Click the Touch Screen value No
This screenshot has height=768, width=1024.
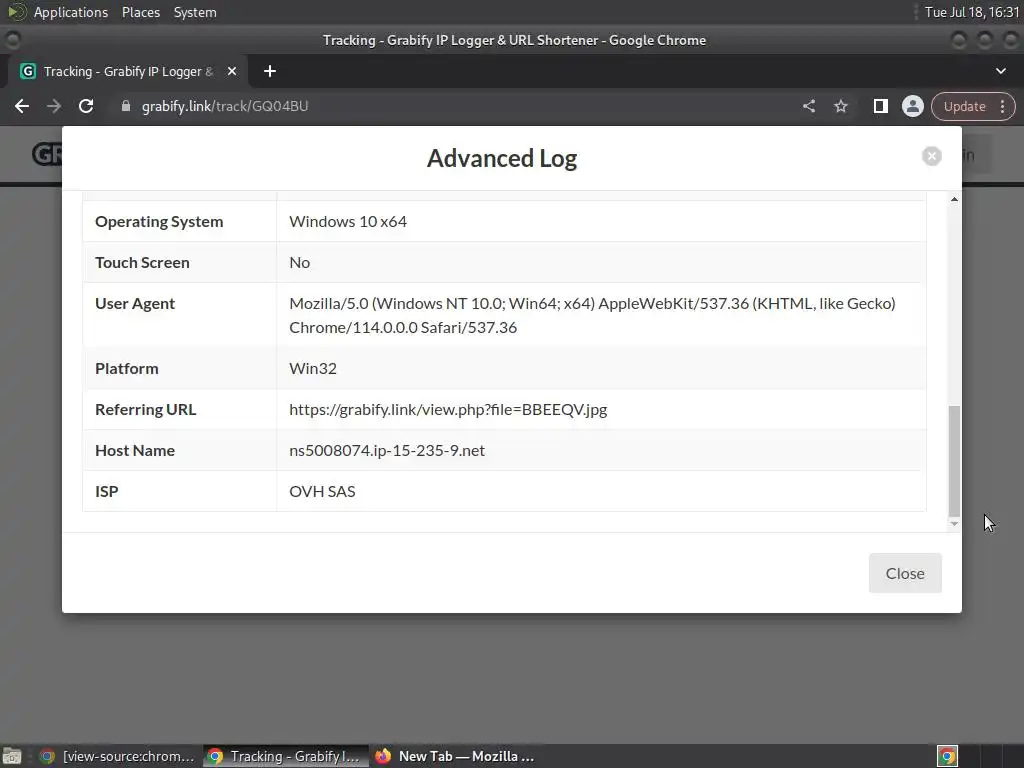tap(299, 263)
